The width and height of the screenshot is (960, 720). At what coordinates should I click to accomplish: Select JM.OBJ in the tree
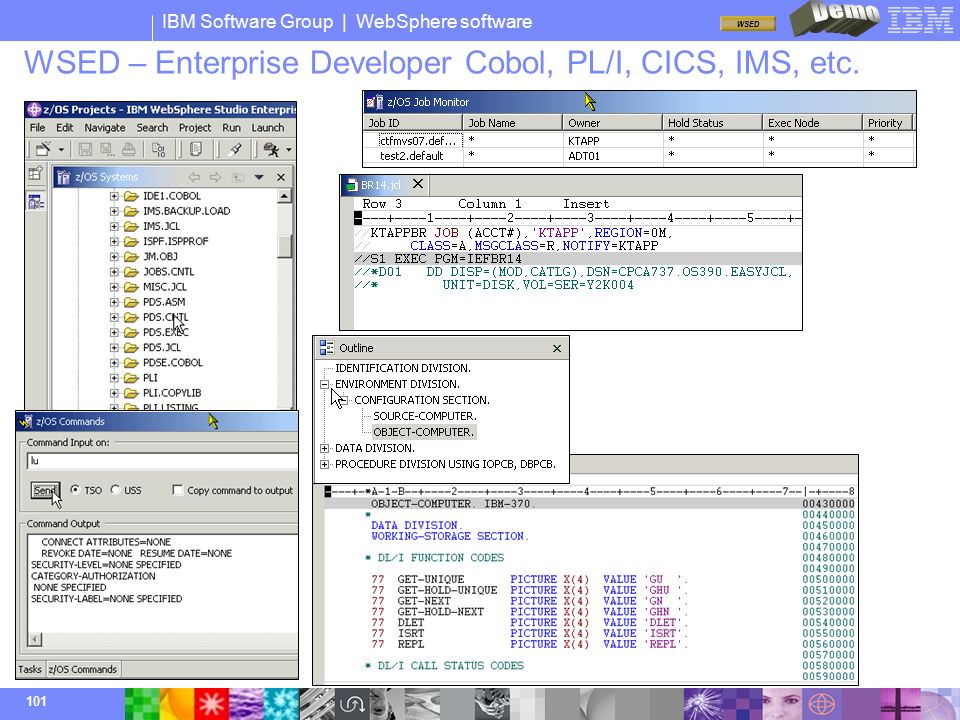pos(160,257)
